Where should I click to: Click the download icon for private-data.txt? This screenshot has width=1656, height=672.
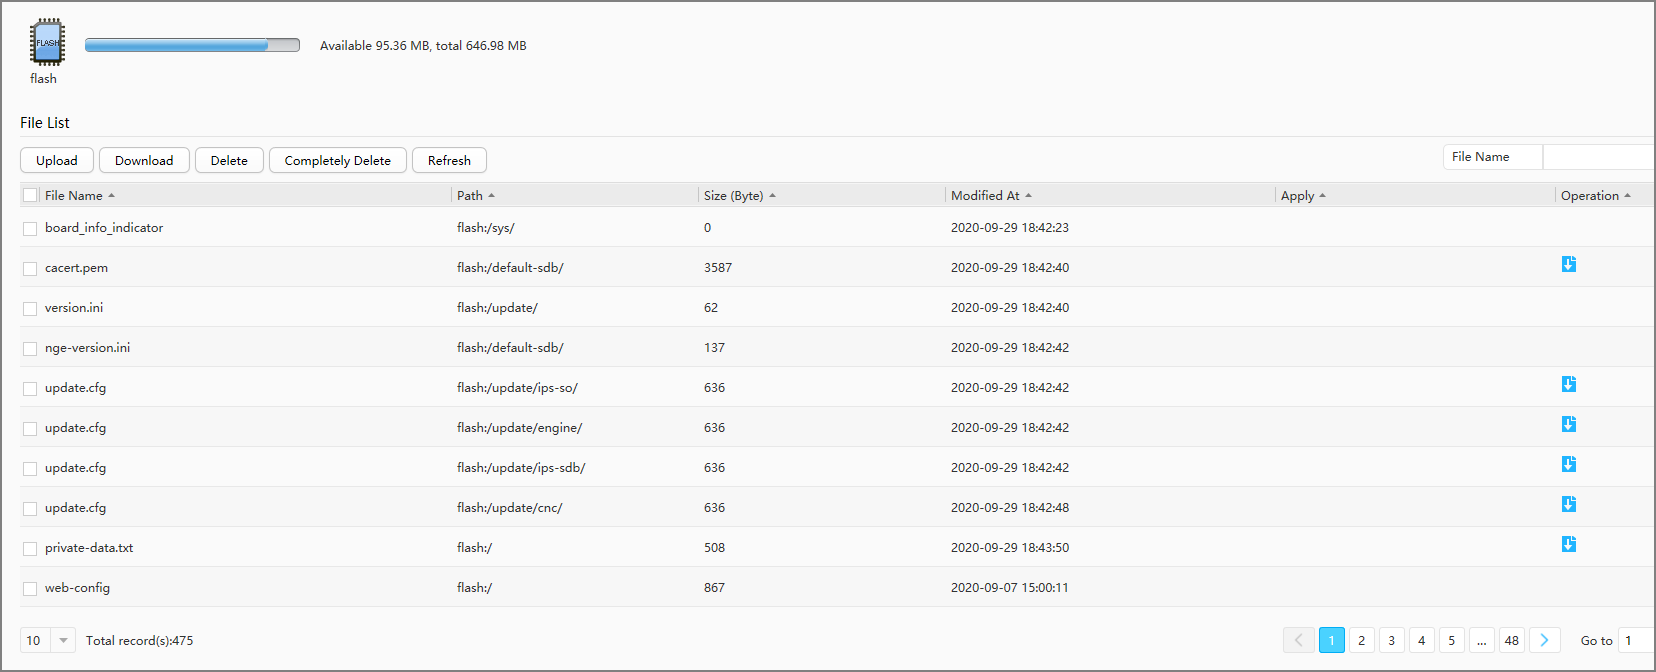pos(1568,544)
